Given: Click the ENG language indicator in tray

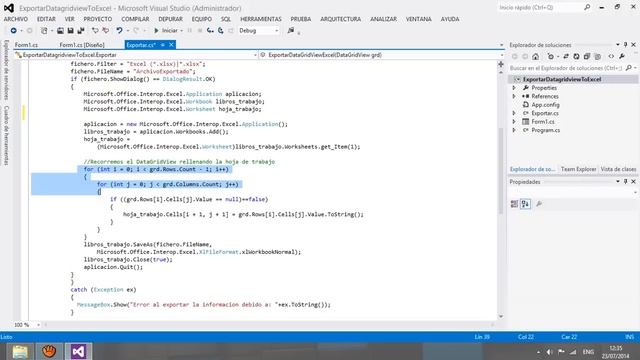Looking at the screenshot, I should click(588, 352).
